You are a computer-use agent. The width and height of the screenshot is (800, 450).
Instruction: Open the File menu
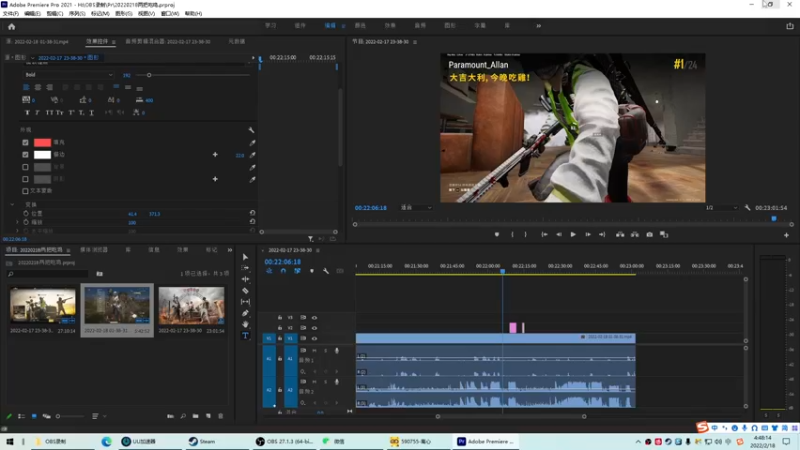pos(10,14)
